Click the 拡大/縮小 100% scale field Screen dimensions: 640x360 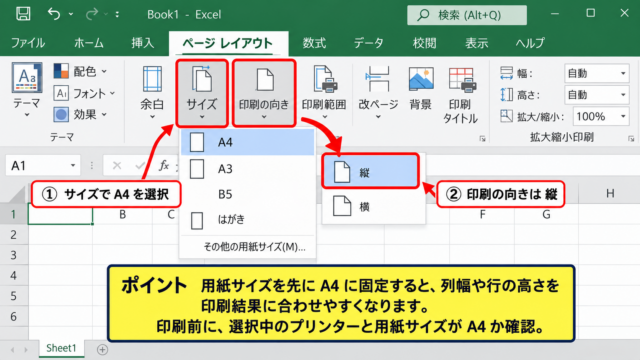601,117
